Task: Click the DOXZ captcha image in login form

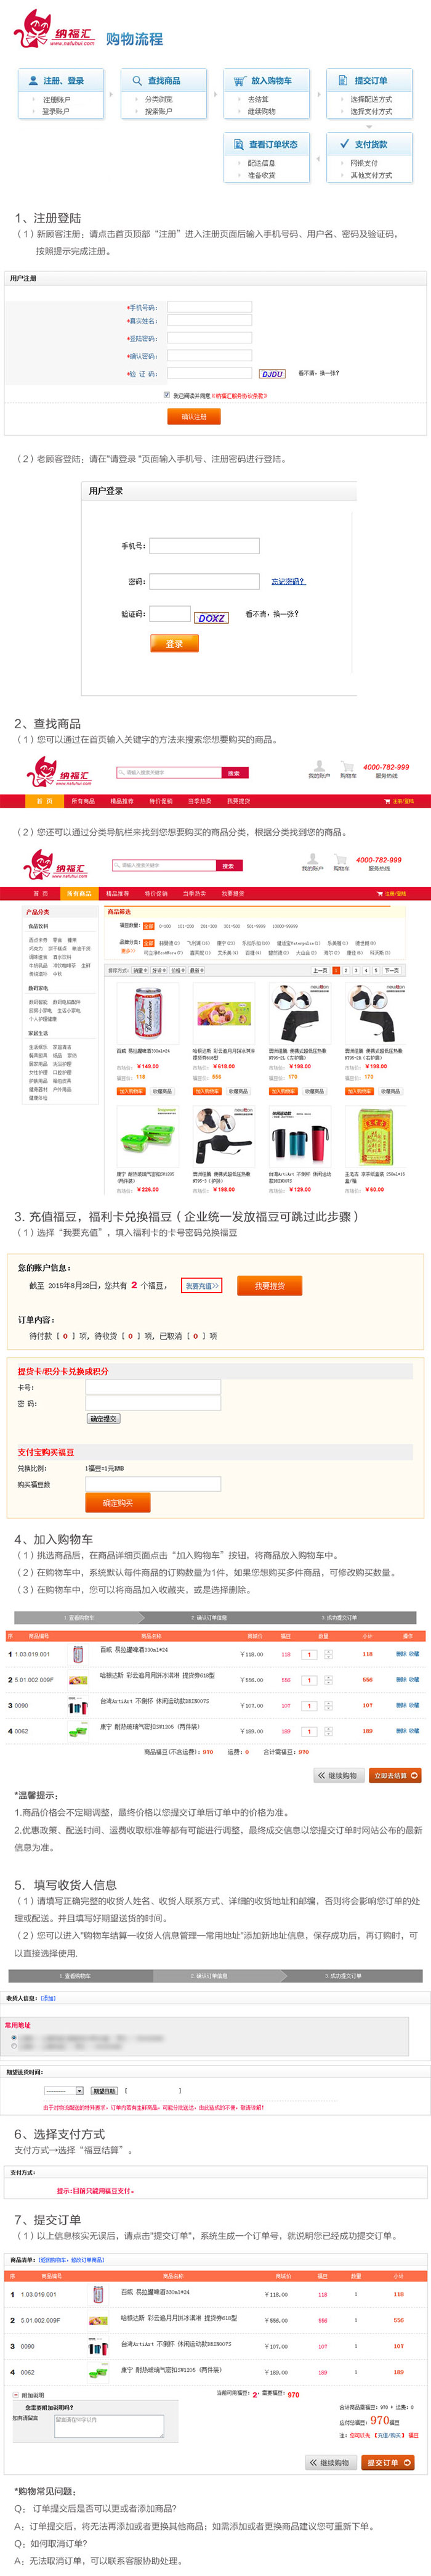Action: pyautogui.click(x=211, y=617)
